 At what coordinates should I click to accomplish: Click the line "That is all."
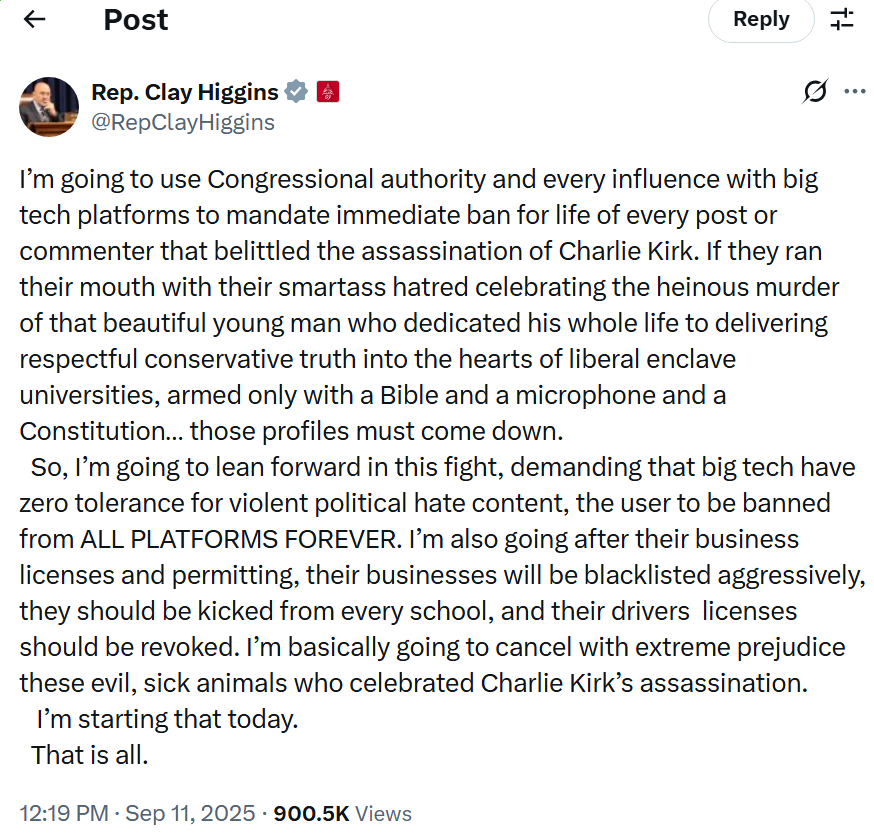(x=90, y=755)
